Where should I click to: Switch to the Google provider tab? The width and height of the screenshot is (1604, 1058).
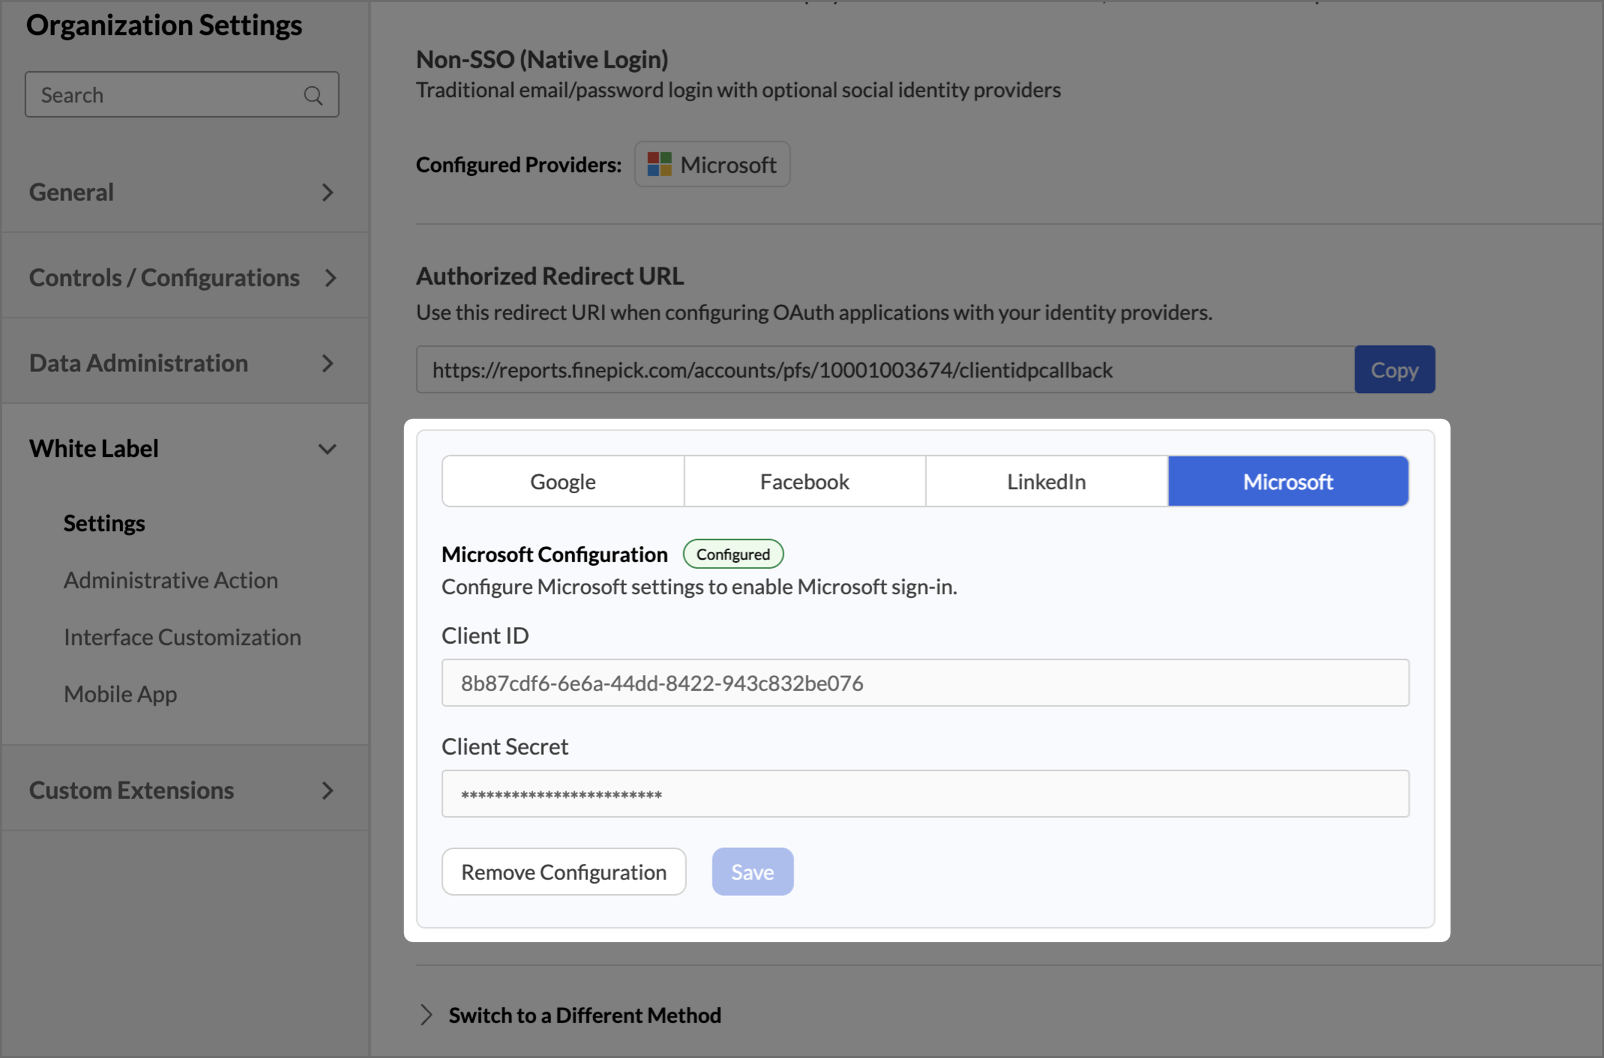pos(563,481)
